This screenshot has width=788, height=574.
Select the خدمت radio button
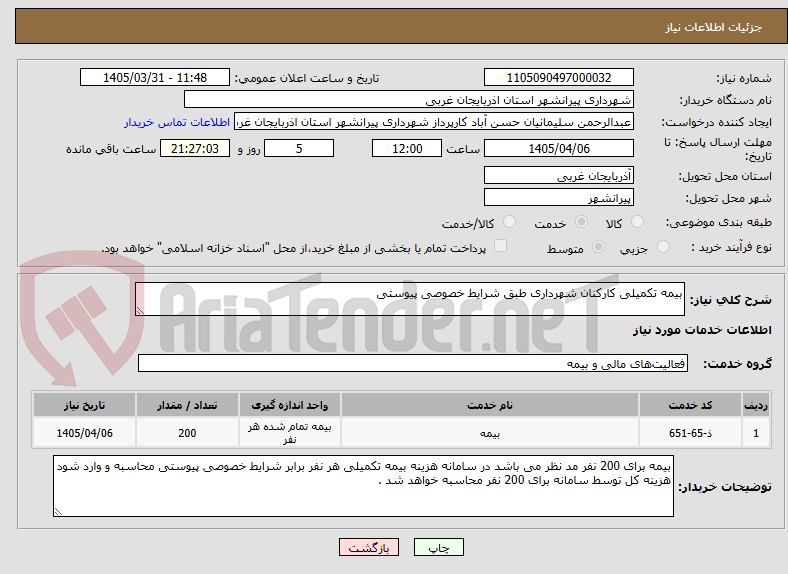click(x=581, y=222)
